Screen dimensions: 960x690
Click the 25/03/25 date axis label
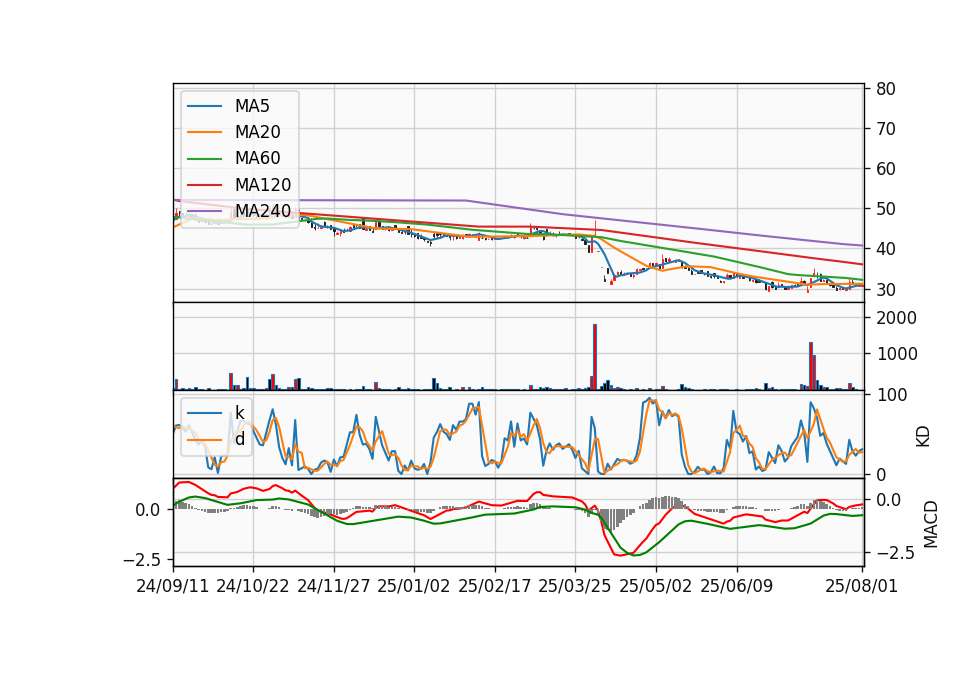coord(575,587)
